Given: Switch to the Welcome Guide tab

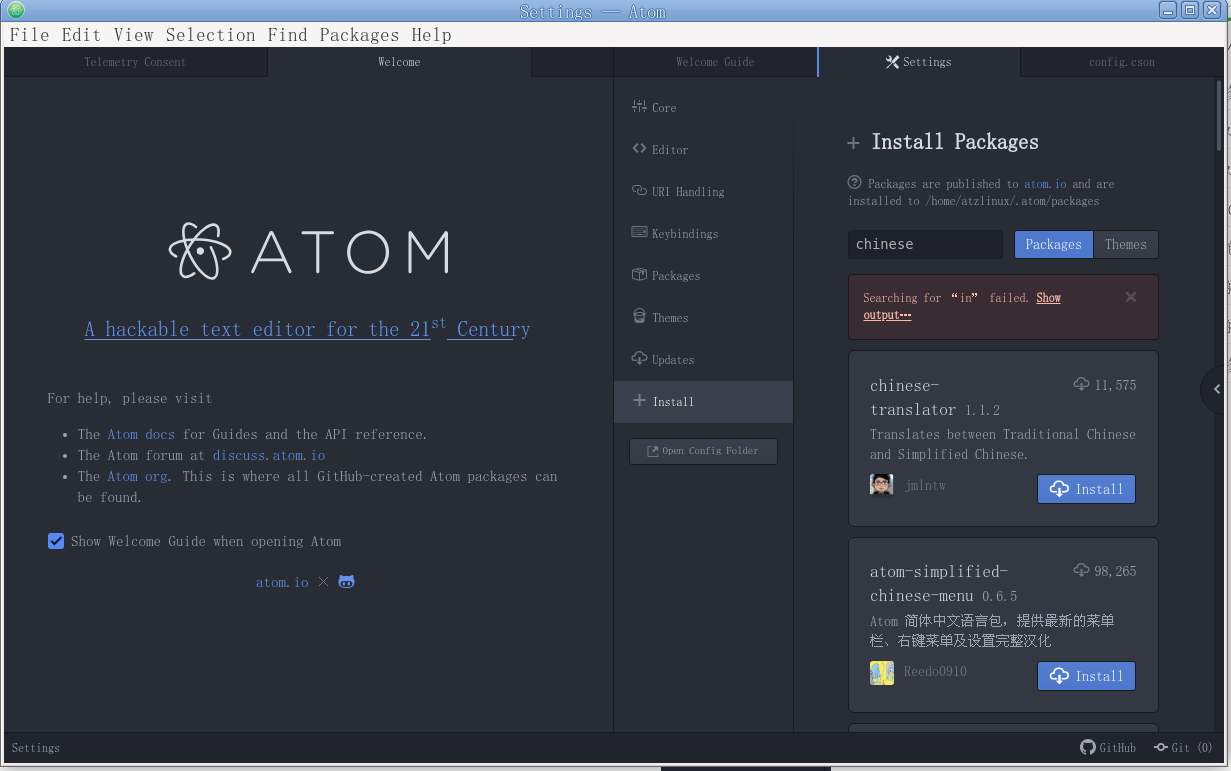Looking at the screenshot, I should click(x=715, y=62).
